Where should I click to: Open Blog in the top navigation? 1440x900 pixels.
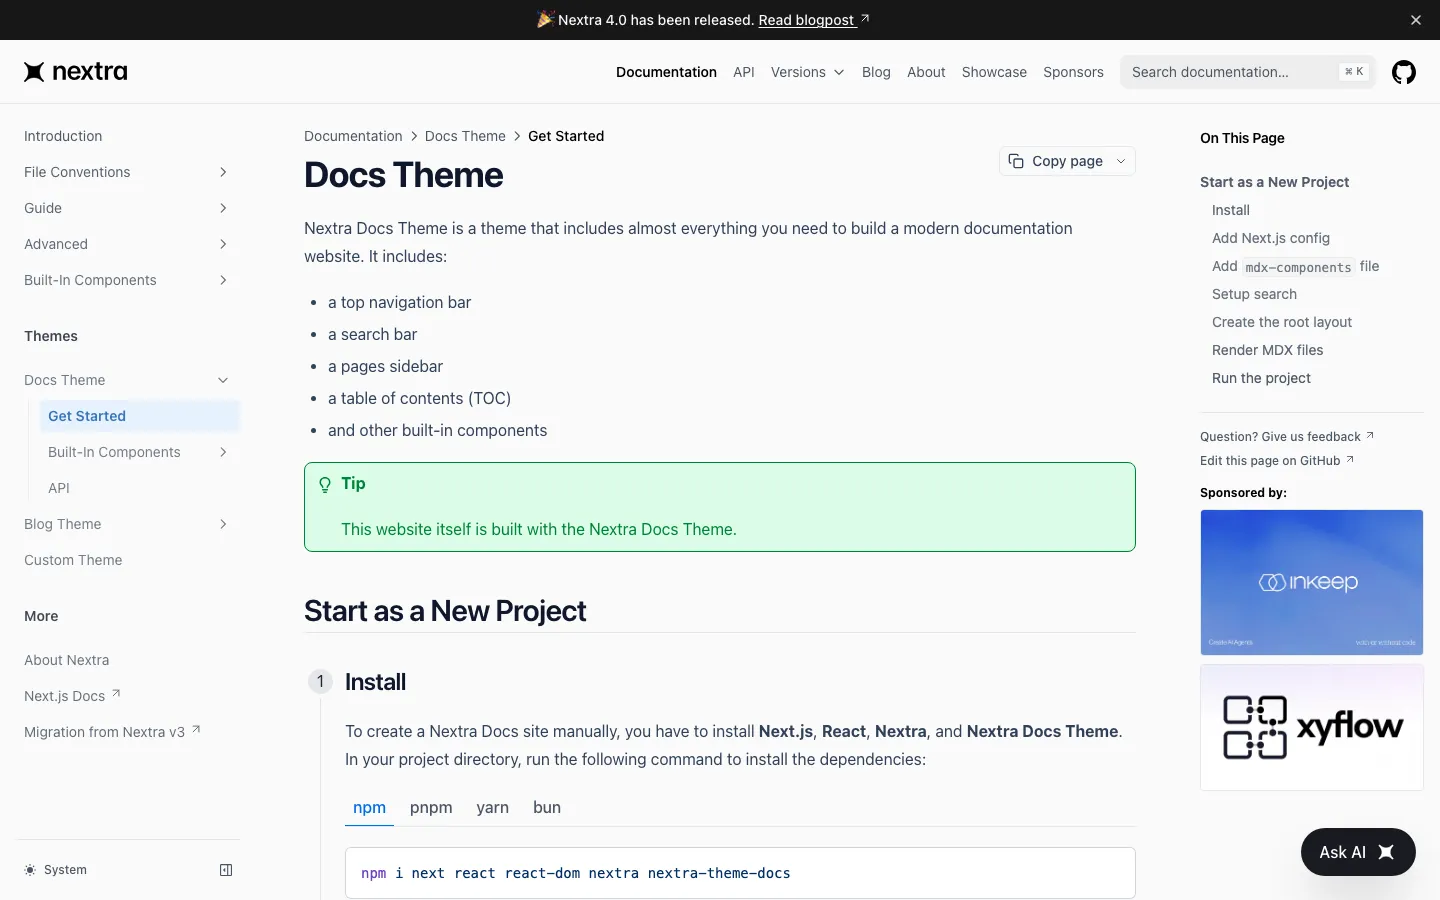(876, 72)
